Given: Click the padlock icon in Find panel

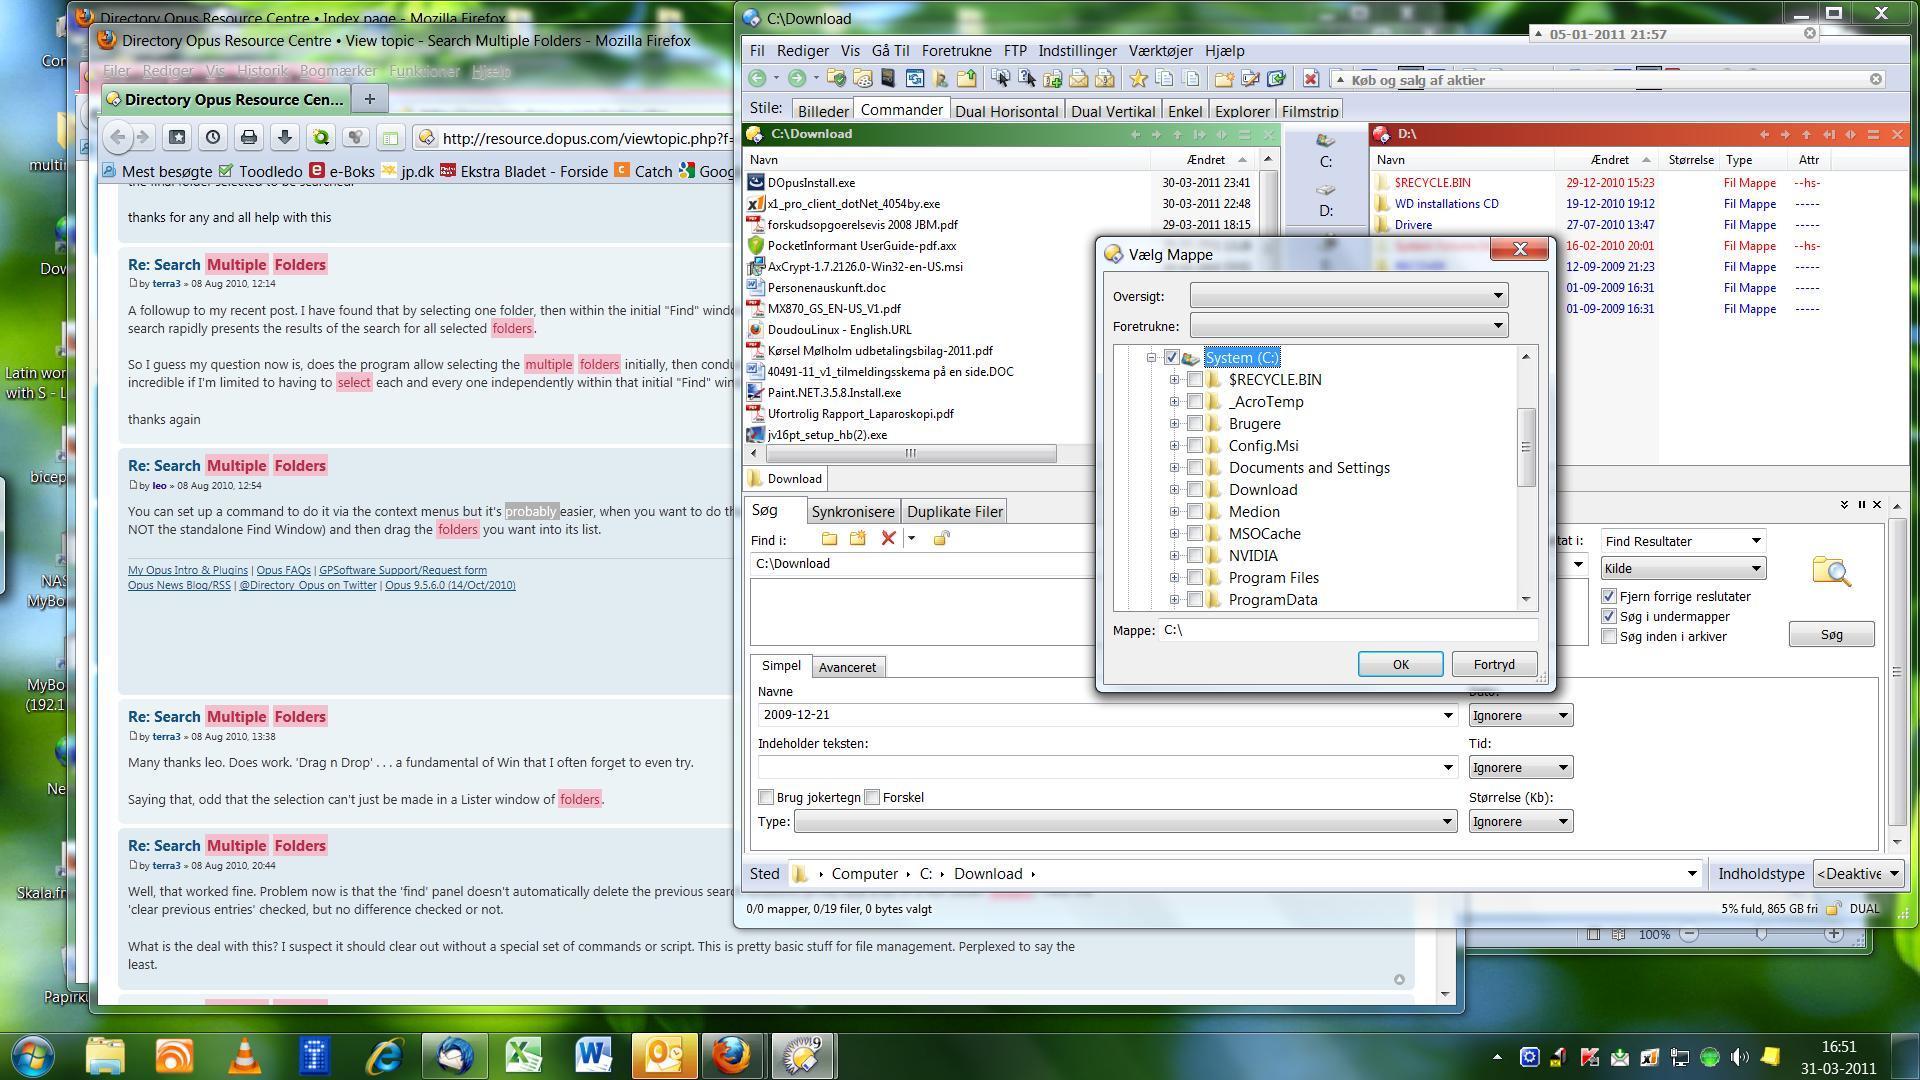Looking at the screenshot, I should coord(941,539).
